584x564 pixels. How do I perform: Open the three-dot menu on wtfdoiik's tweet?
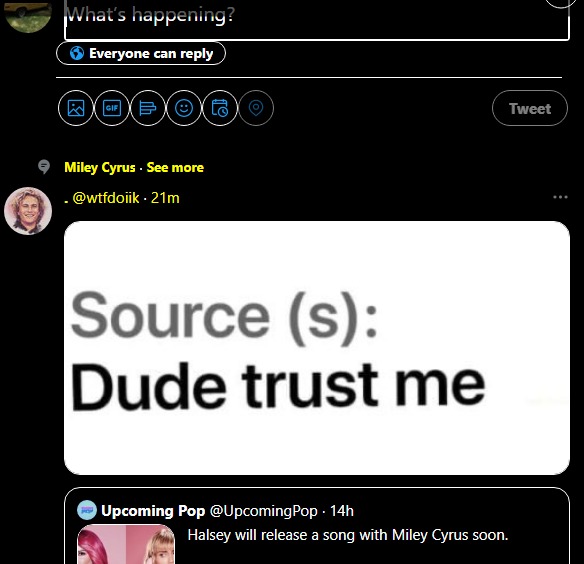pos(560,197)
